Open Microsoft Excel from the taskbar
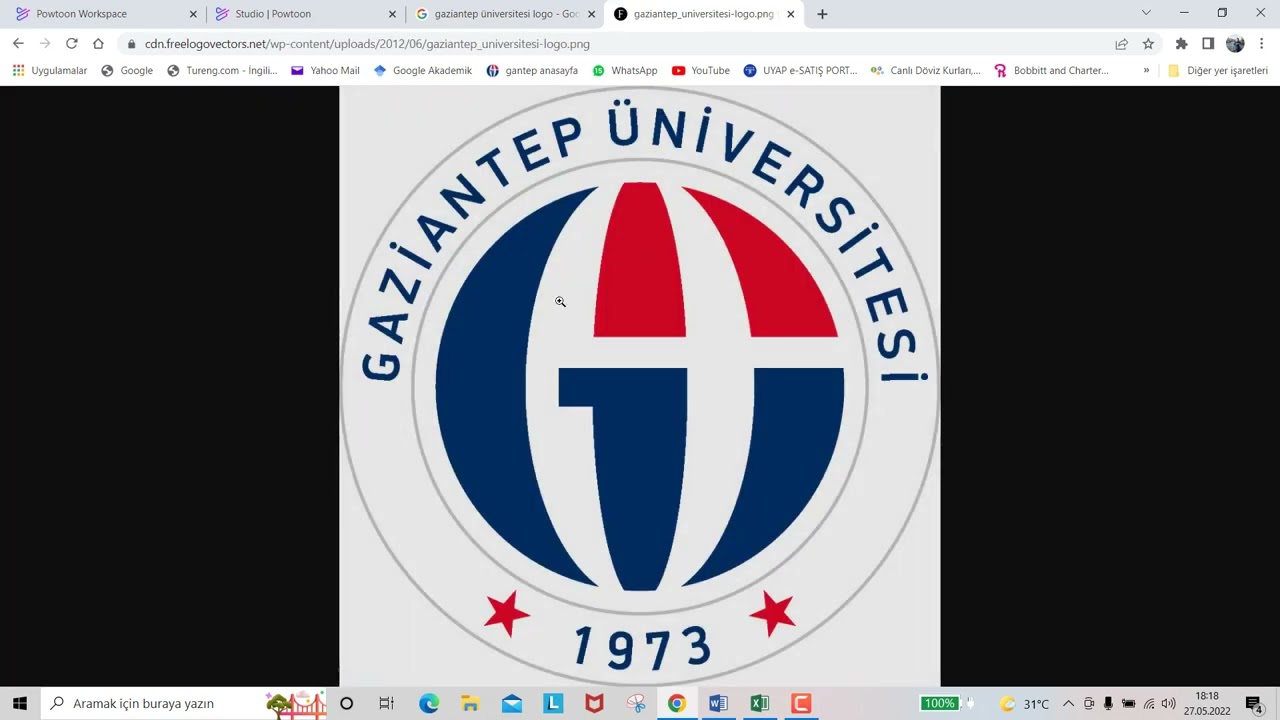 [x=760, y=703]
